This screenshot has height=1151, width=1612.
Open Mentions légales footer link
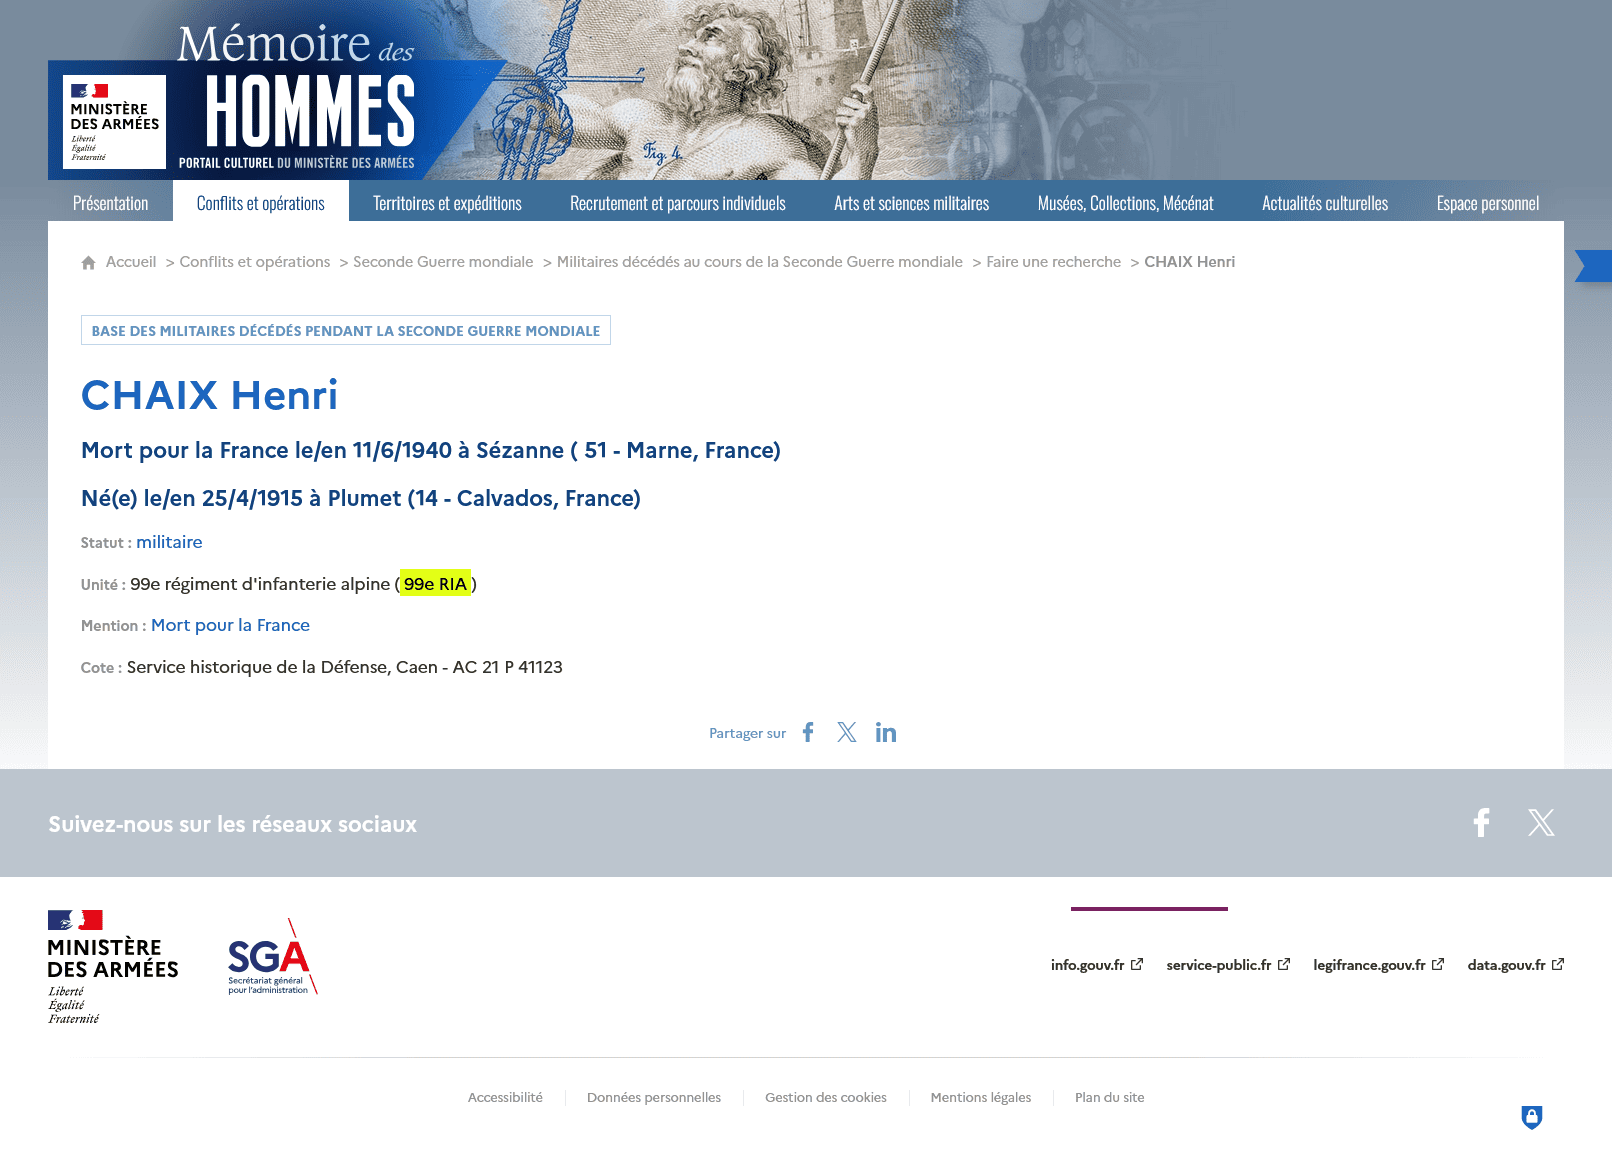(x=981, y=1098)
